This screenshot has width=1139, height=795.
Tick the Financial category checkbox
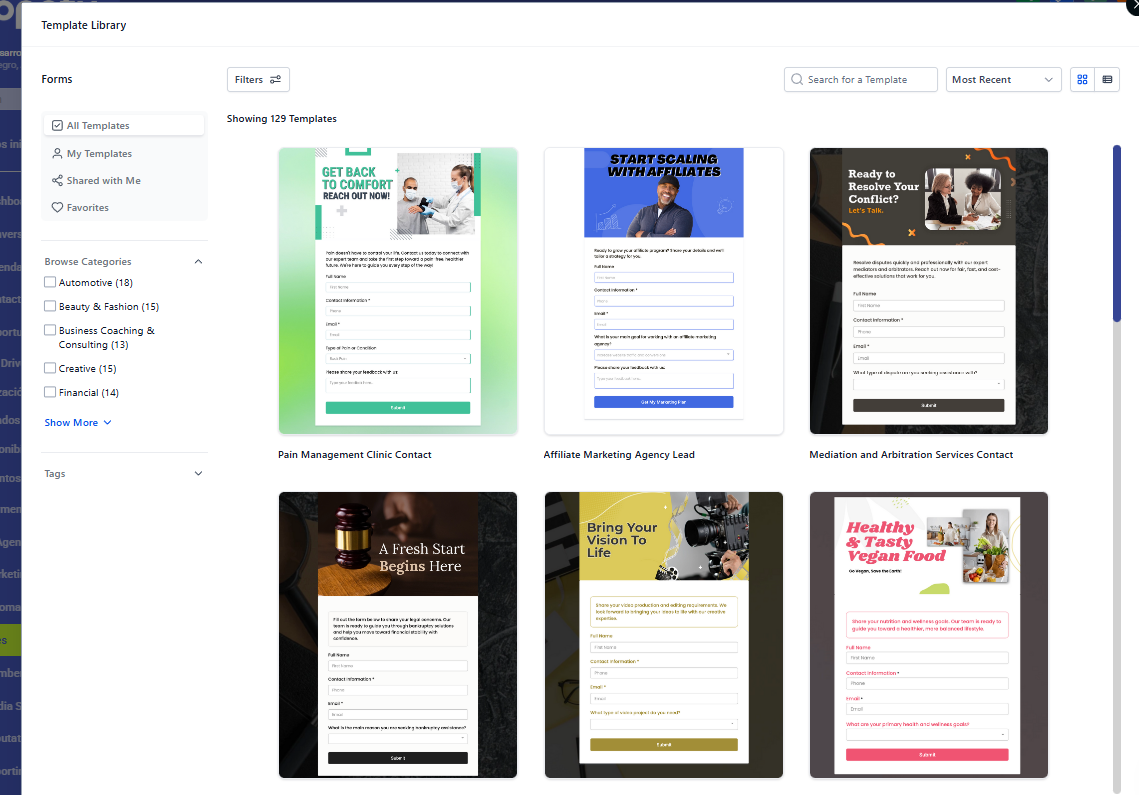(x=50, y=393)
